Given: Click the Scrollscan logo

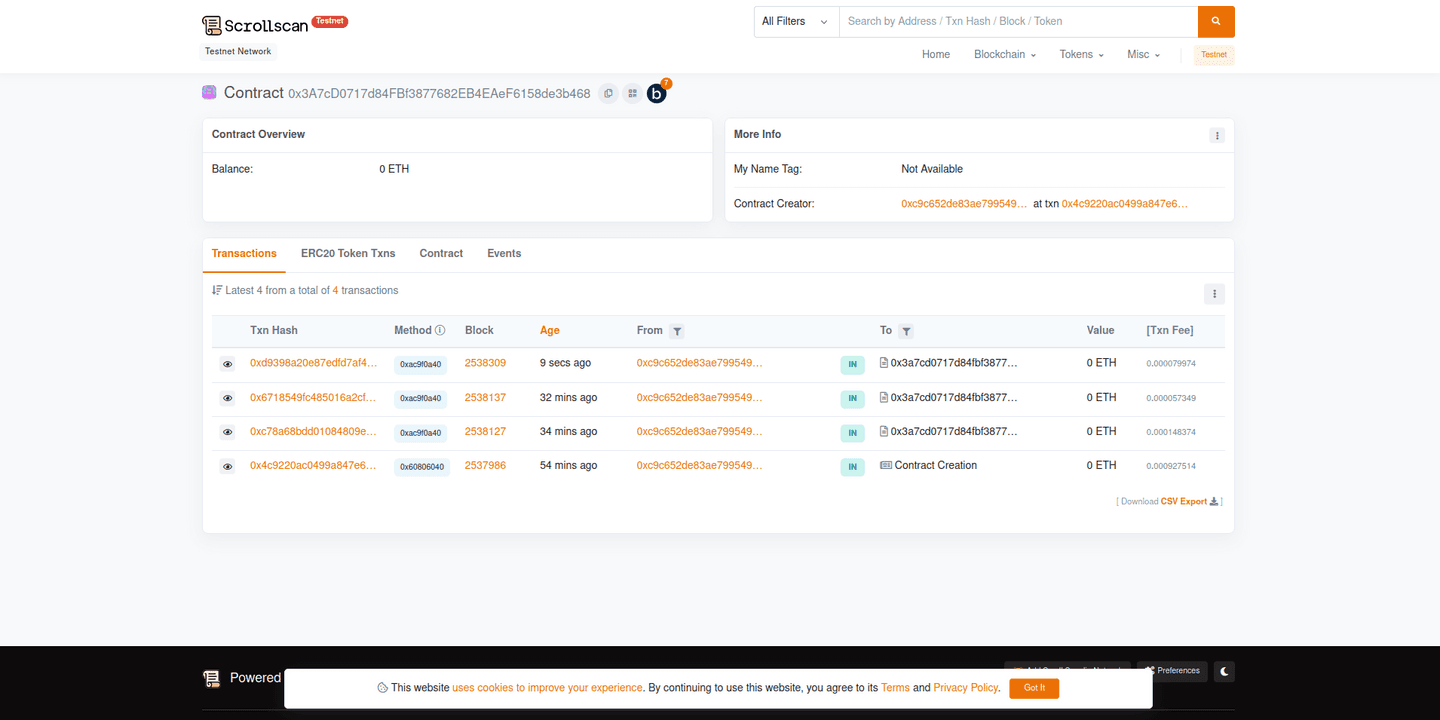Looking at the screenshot, I should pos(255,25).
